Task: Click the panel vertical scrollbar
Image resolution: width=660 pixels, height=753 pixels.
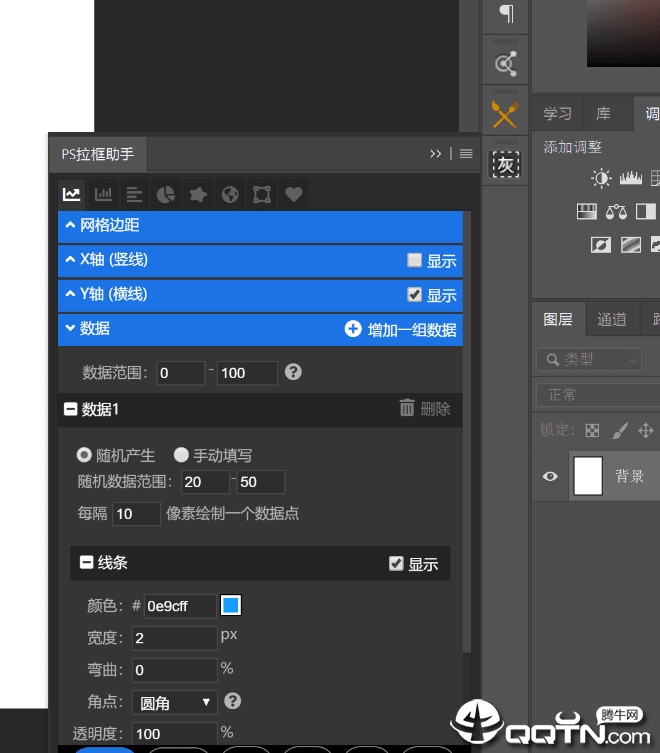Action: (x=467, y=432)
